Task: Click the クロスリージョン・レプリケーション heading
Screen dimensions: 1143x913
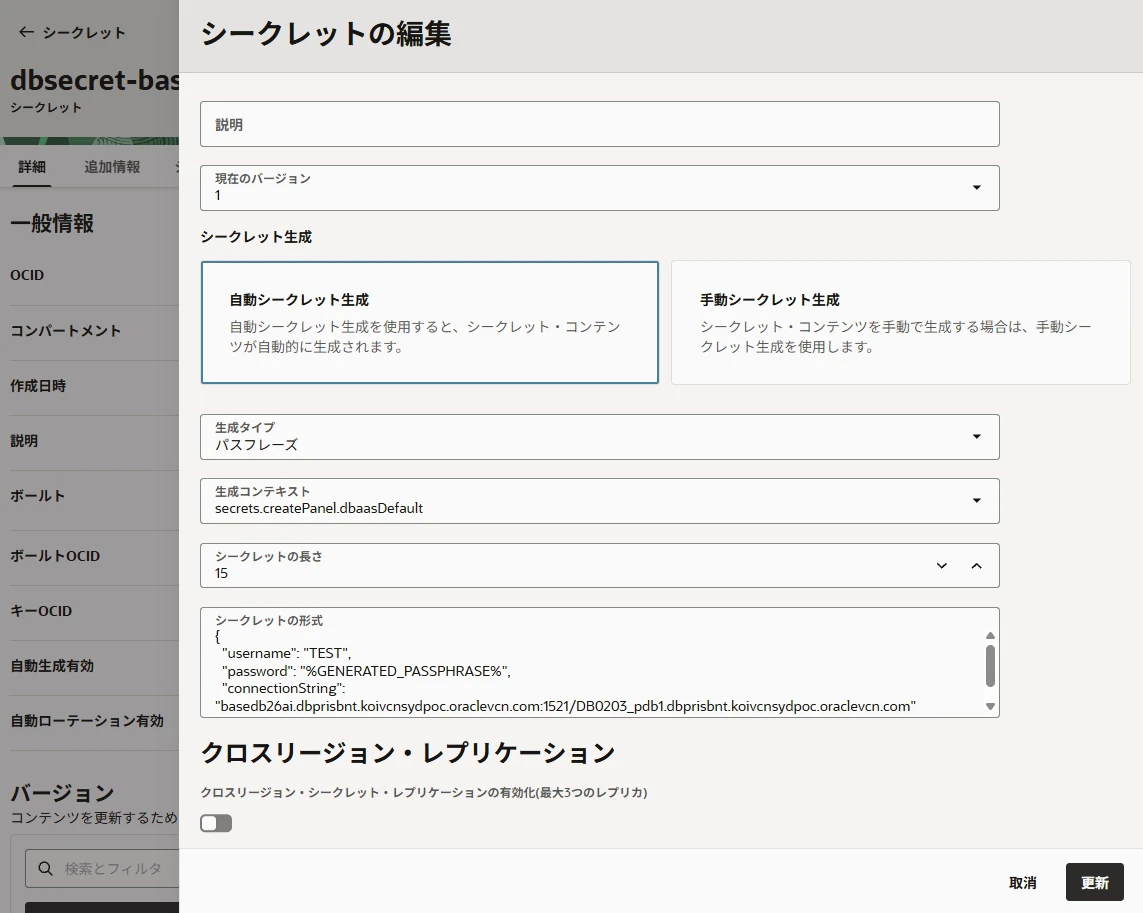Action: [x=407, y=753]
